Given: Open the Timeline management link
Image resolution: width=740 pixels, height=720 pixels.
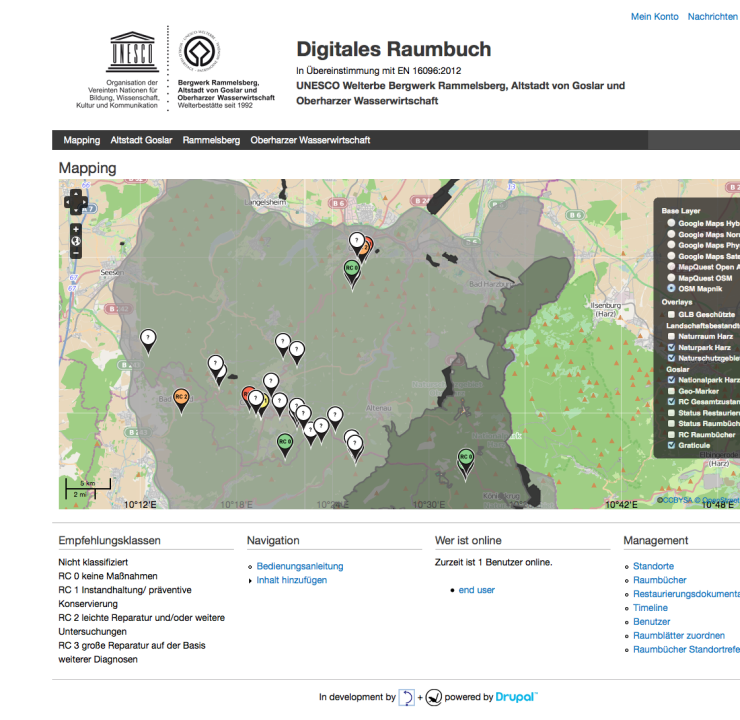Looking at the screenshot, I should pos(650,608).
